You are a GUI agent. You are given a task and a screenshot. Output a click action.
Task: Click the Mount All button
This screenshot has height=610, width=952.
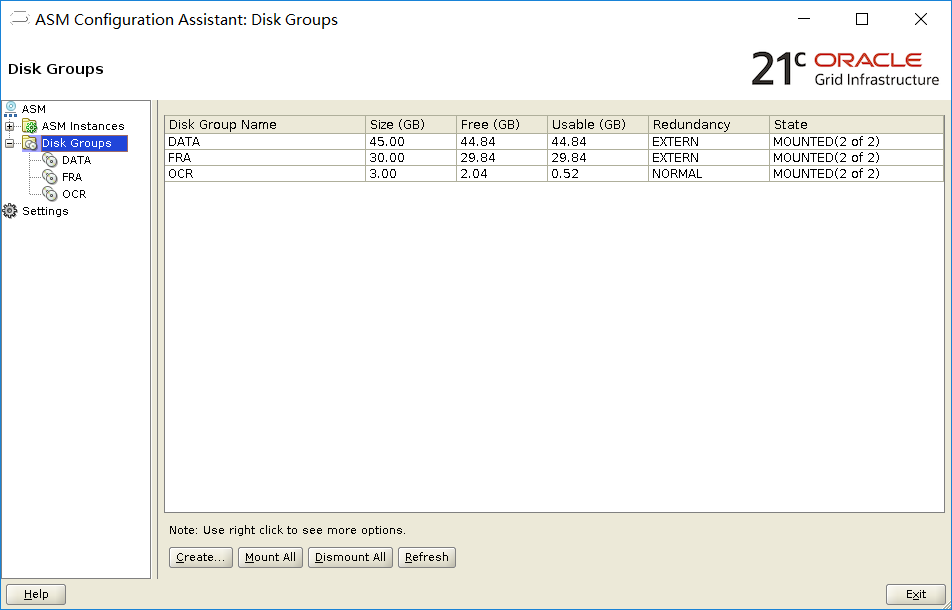tap(270, 557)
